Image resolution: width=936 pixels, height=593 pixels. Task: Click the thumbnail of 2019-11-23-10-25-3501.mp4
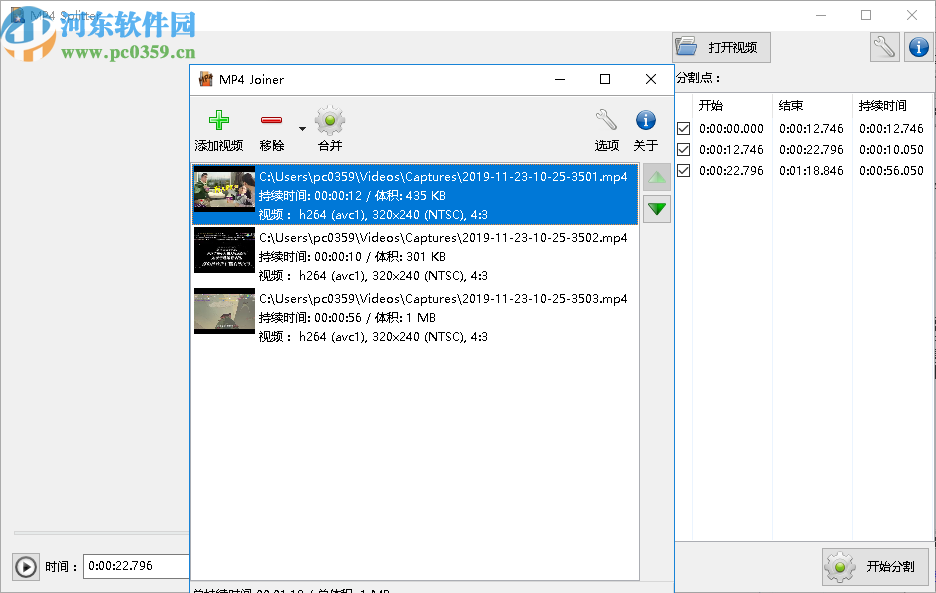(224, 196)
